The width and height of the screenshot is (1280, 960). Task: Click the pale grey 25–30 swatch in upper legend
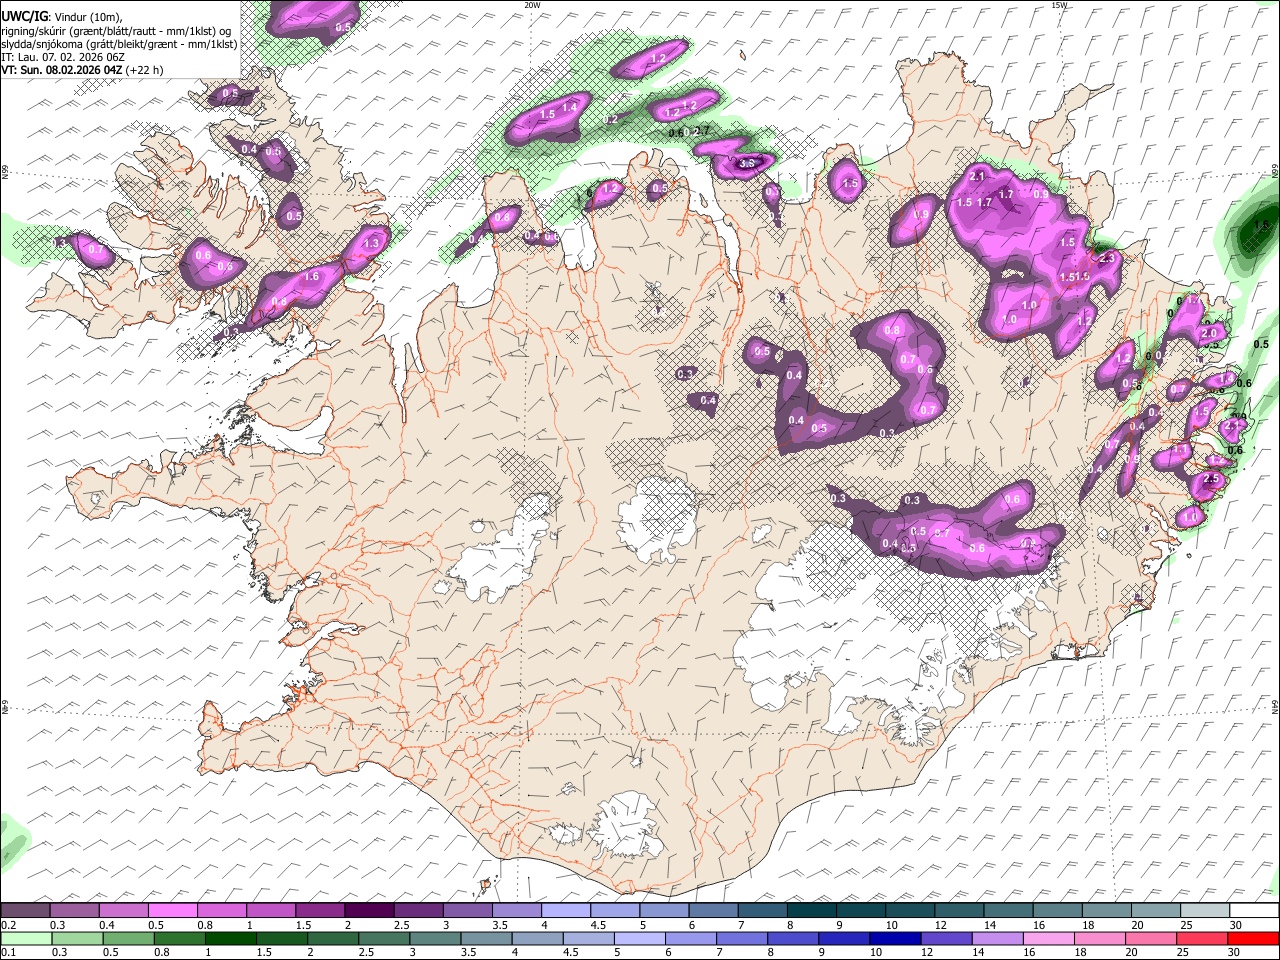[1206, 910]
